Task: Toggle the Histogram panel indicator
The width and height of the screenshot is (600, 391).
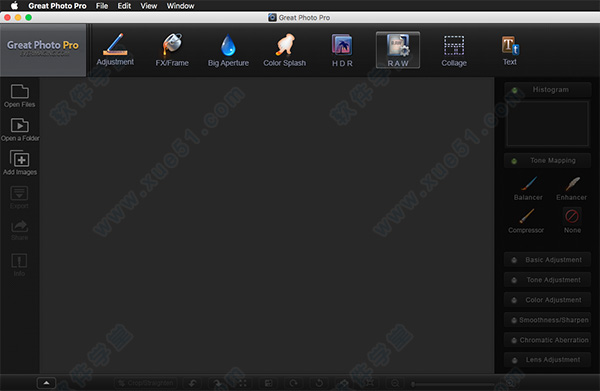Action: tap(515, 90)
